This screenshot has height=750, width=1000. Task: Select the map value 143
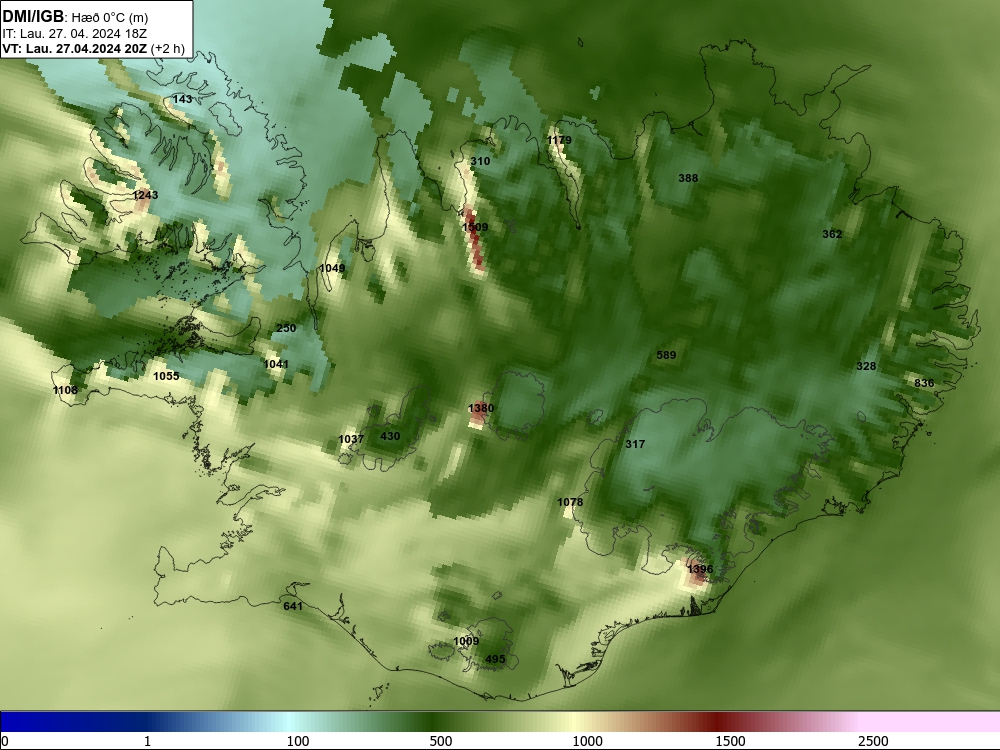(x=182, y=99)
